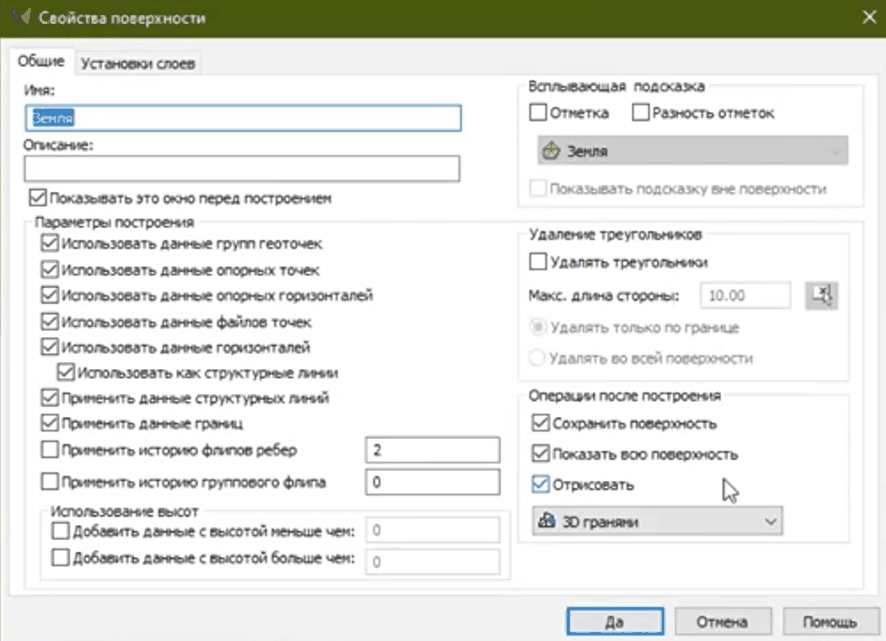
Task: Enable the Удалять треугольники checkbox
Action: [538, 263]
